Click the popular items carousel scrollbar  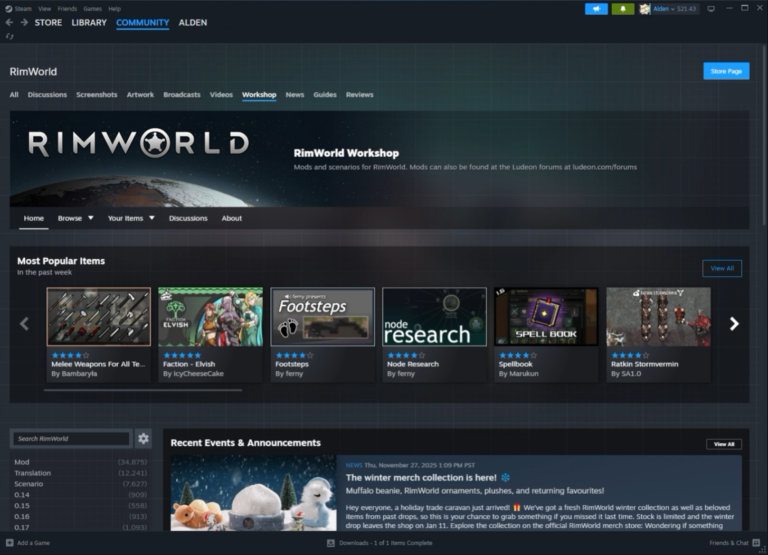(143, 390)
